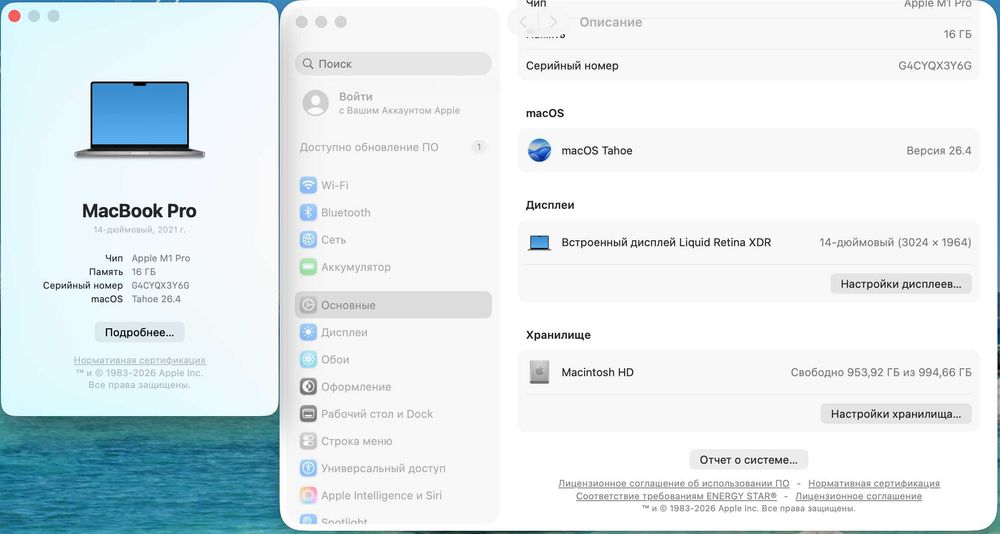Click Встроенный дисплей Liquid Retina XDR

coord(666,242)
